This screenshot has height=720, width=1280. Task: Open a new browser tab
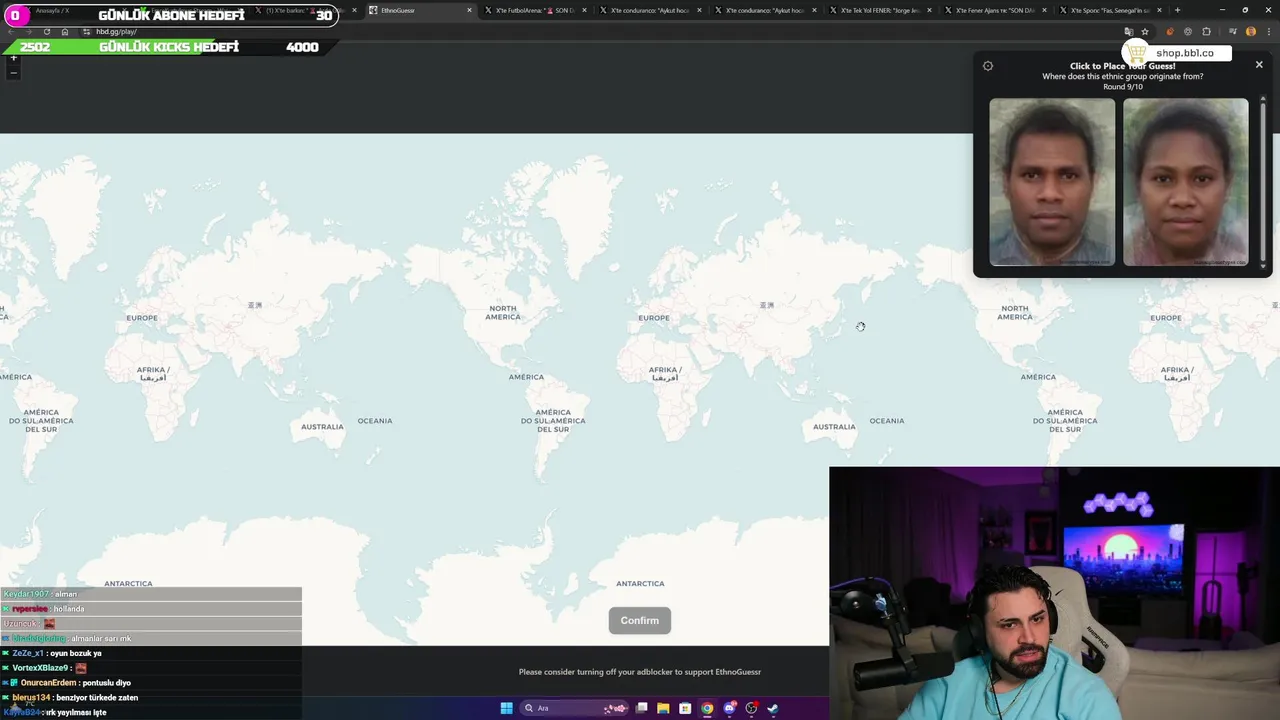tap(1177, 10)
